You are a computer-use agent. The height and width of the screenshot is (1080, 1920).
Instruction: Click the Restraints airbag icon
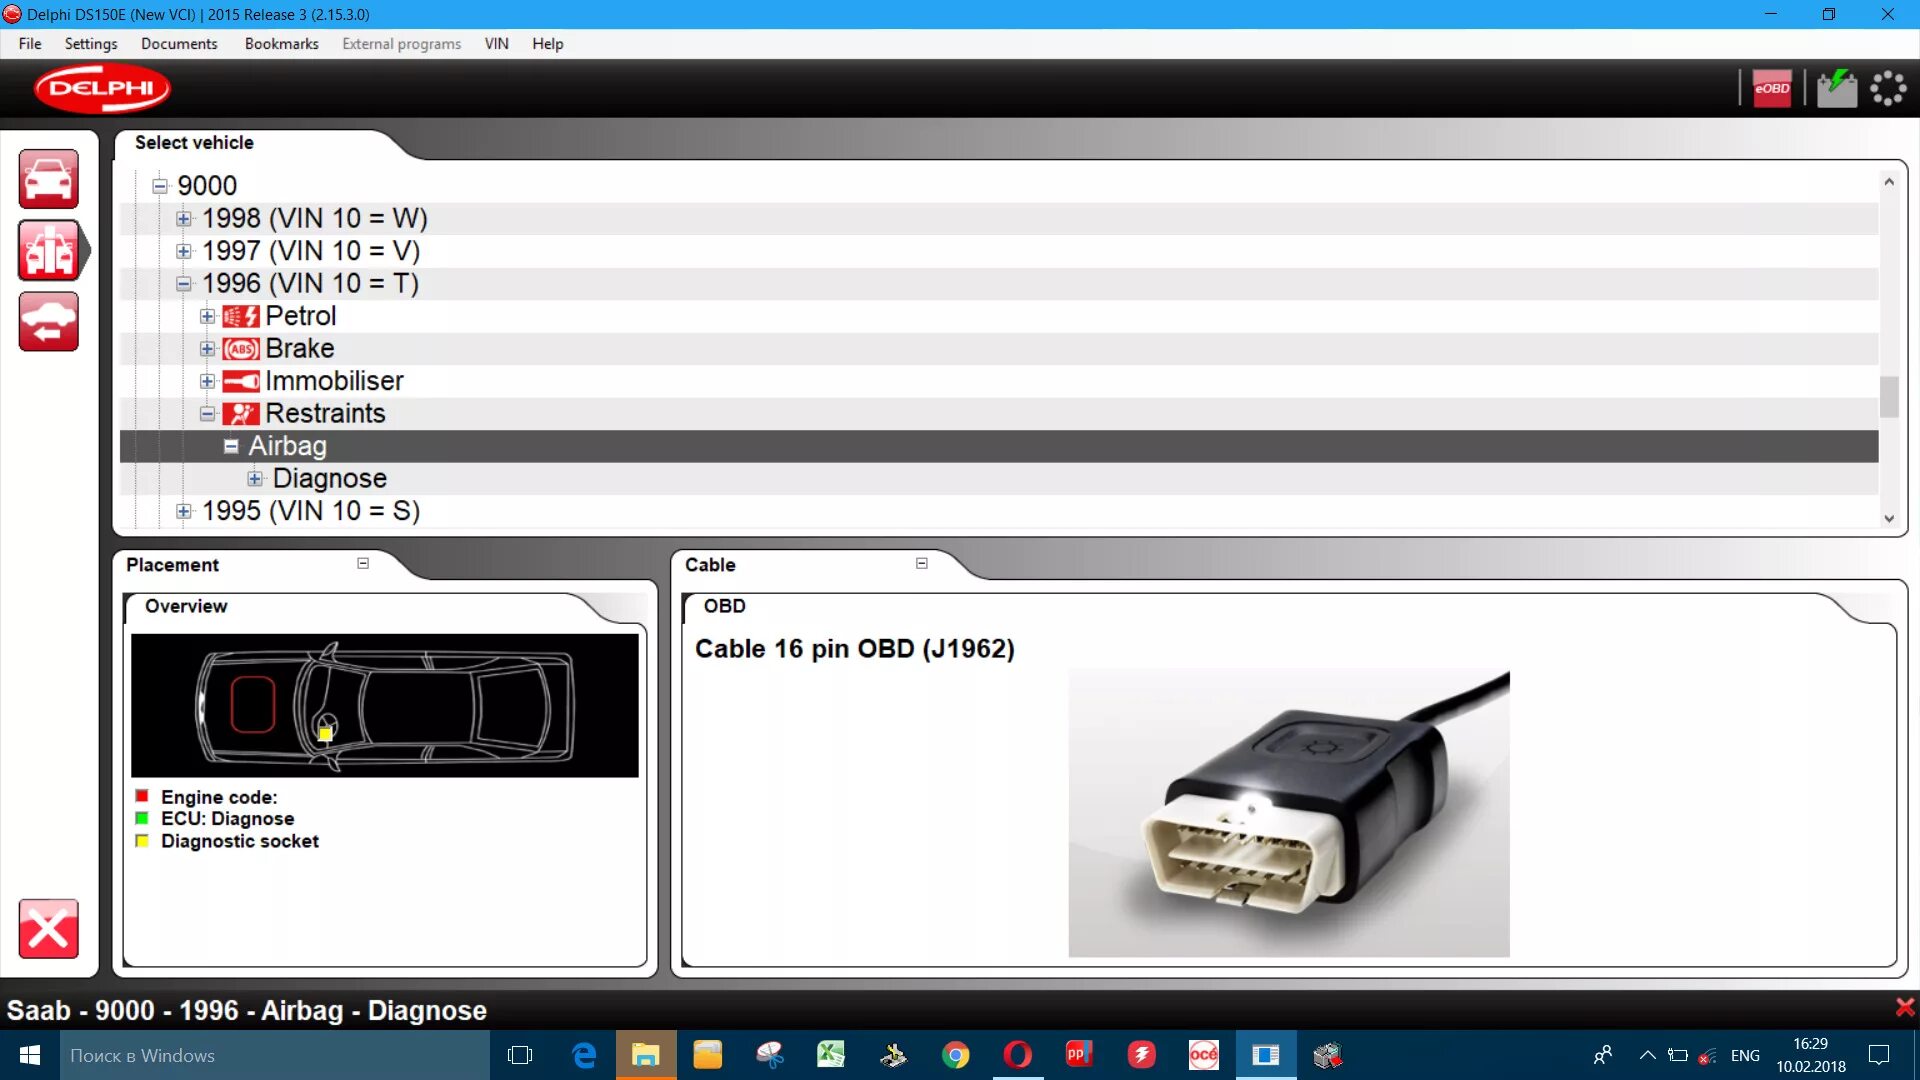click(x=240, y=414)
